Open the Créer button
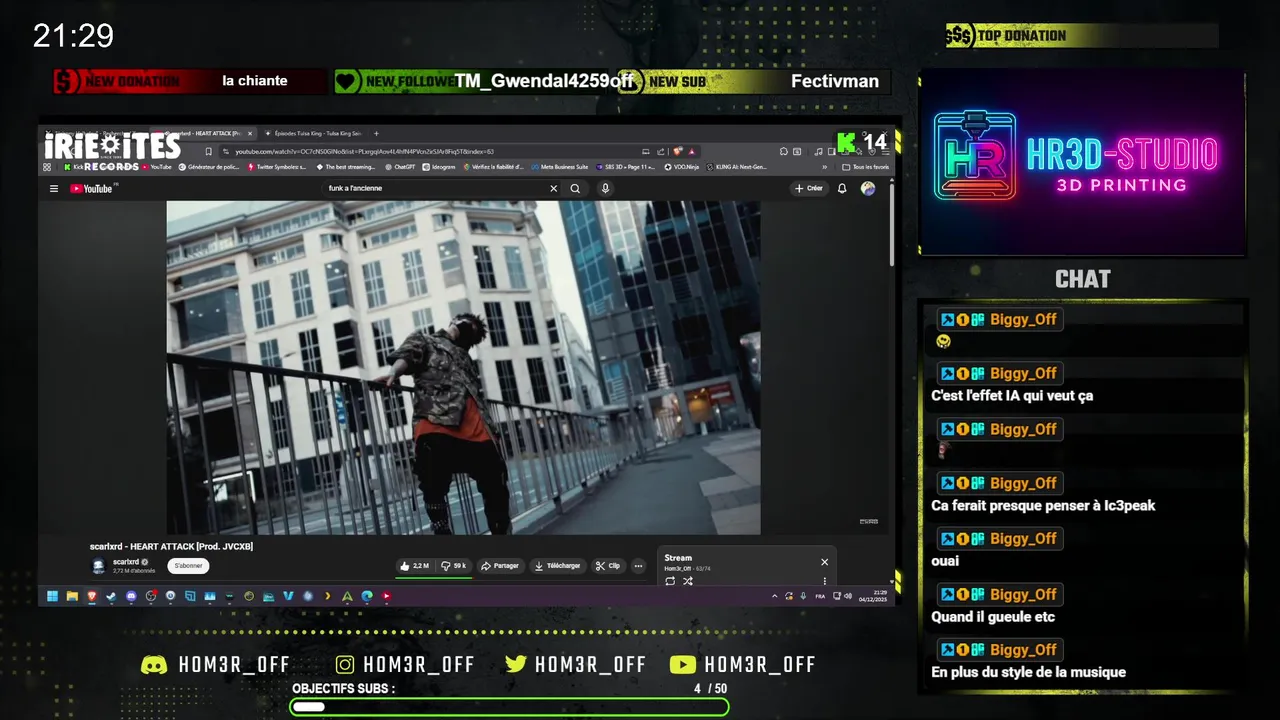This screenshot has height=720, width=1280. (x=809, y=188)
